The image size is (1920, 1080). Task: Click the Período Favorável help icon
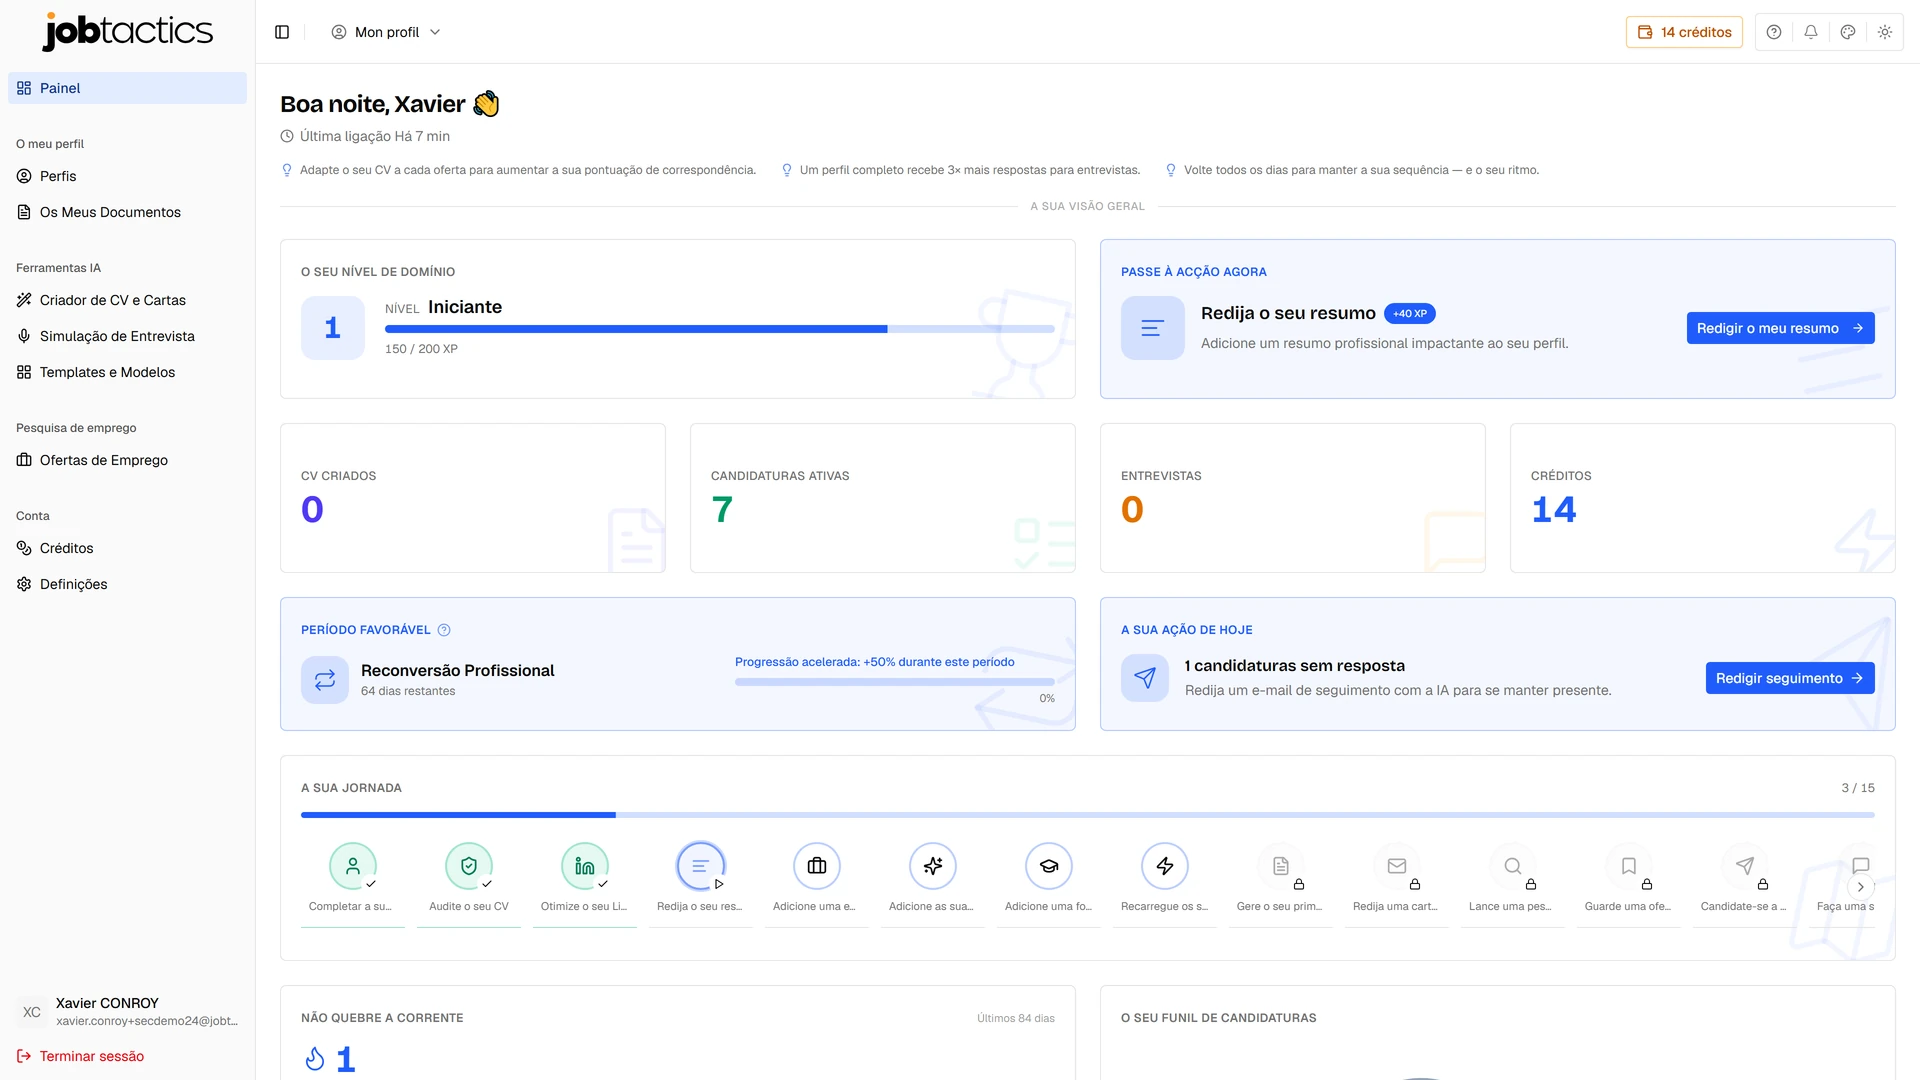coord(444,630)
